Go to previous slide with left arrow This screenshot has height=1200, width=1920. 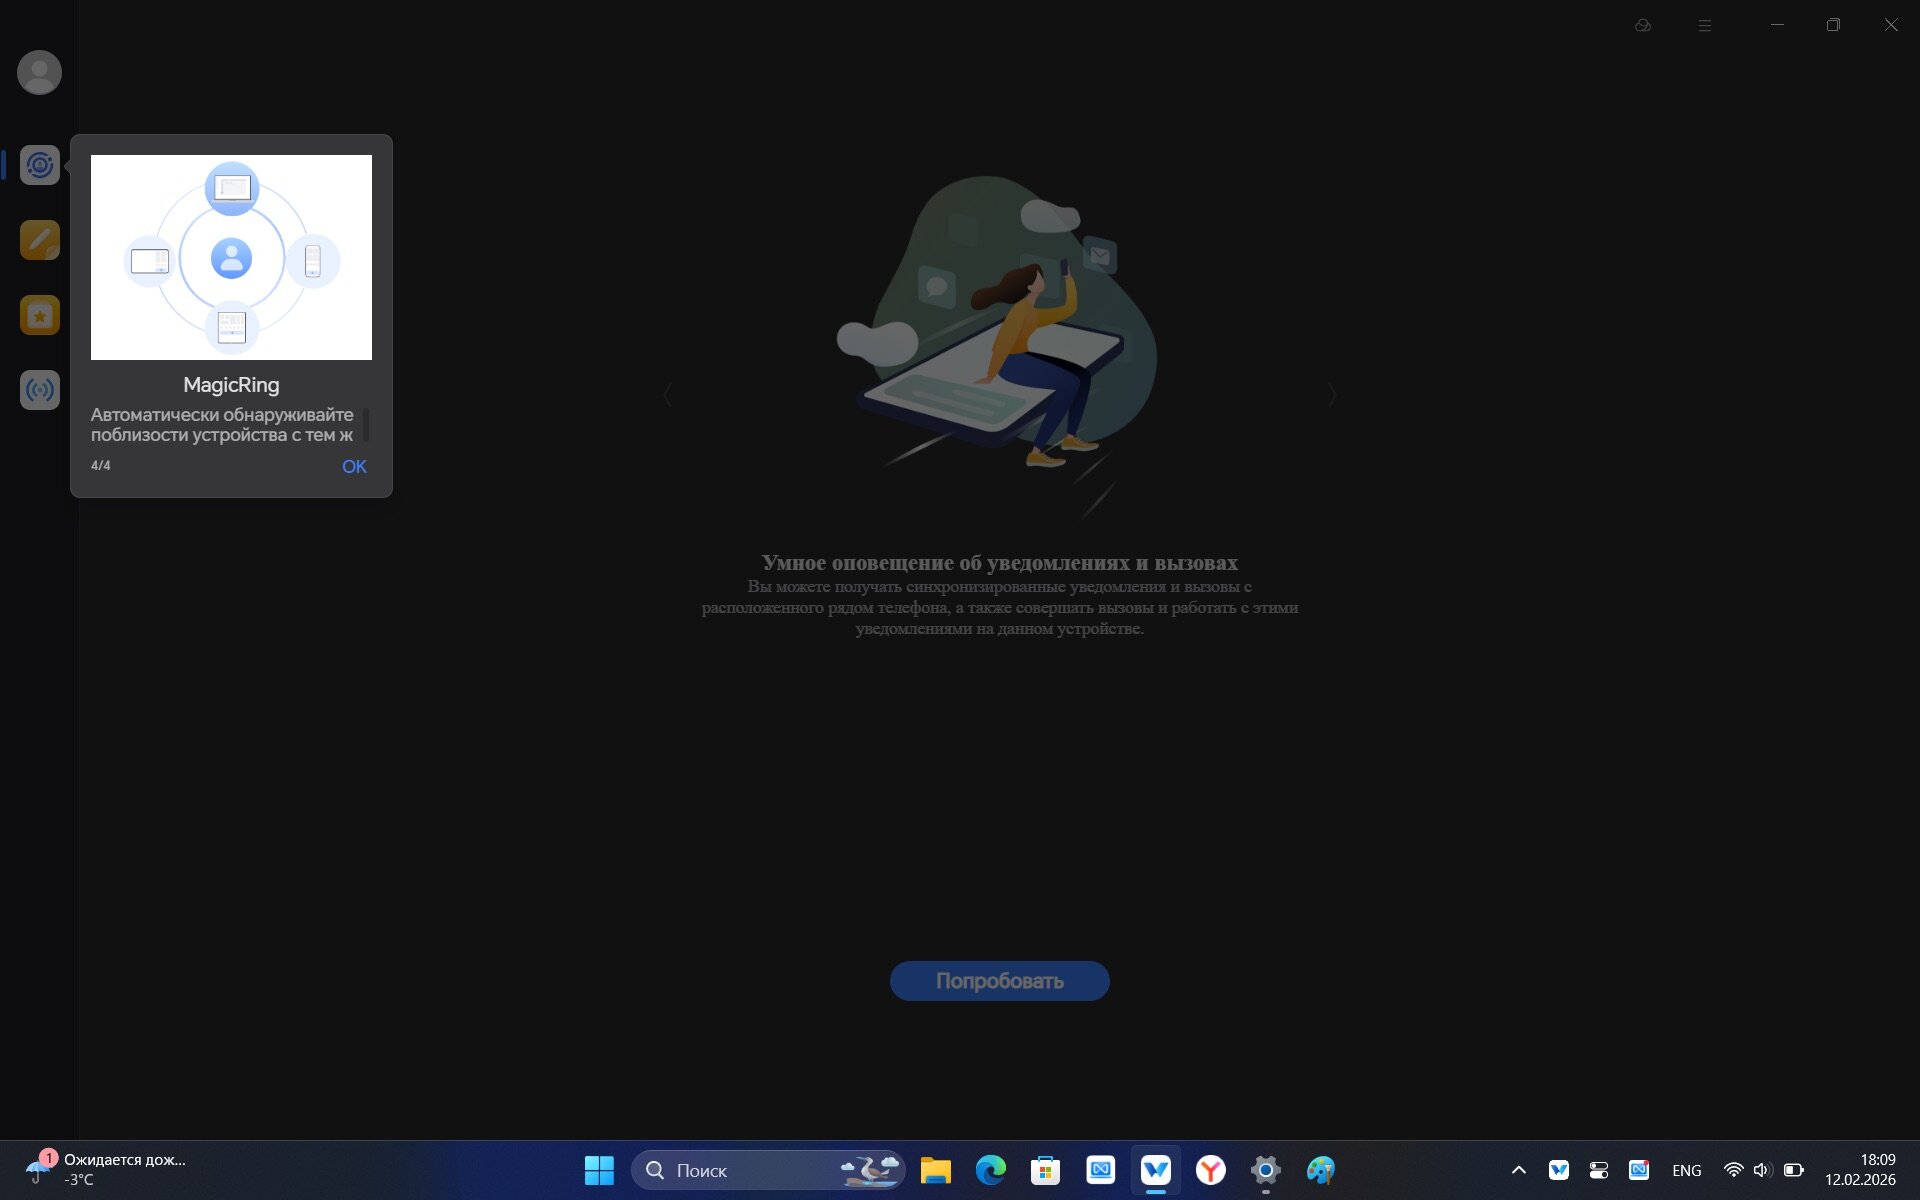coord(667,395)
